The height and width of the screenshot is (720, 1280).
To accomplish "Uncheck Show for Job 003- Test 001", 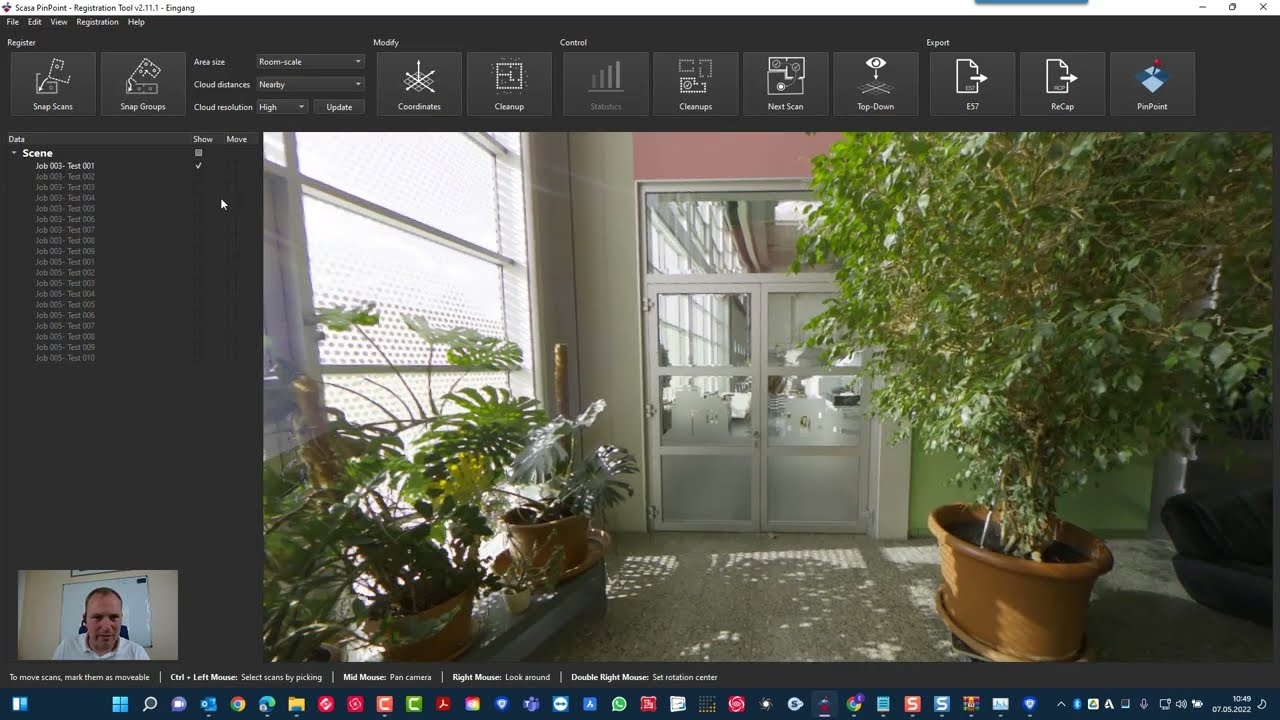I will click(x=198, y=166).
